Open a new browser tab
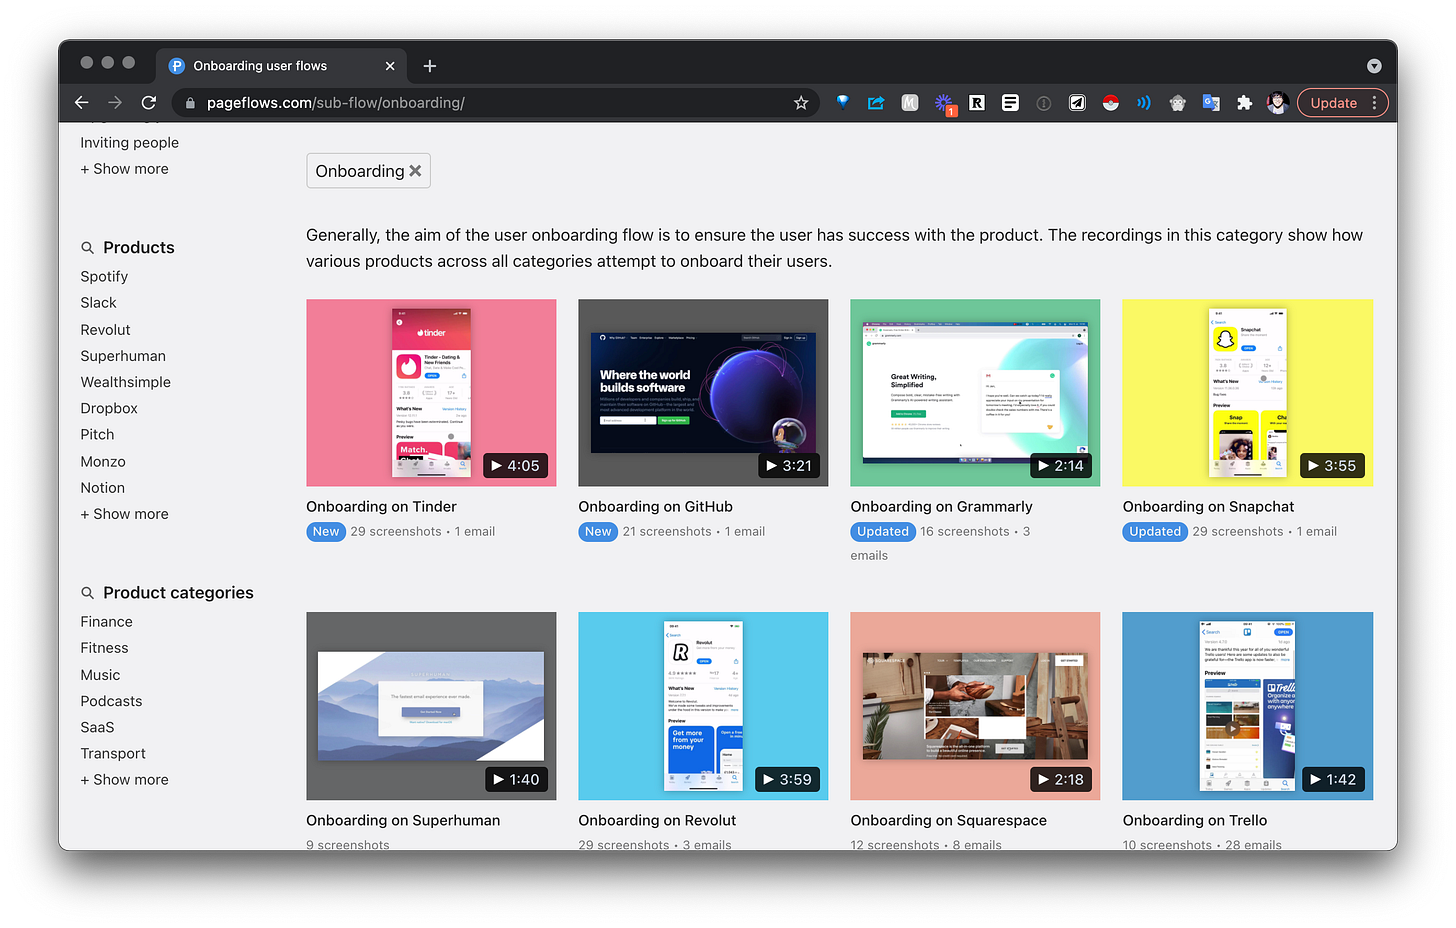Screen dimensions: 1456x928 430,66
